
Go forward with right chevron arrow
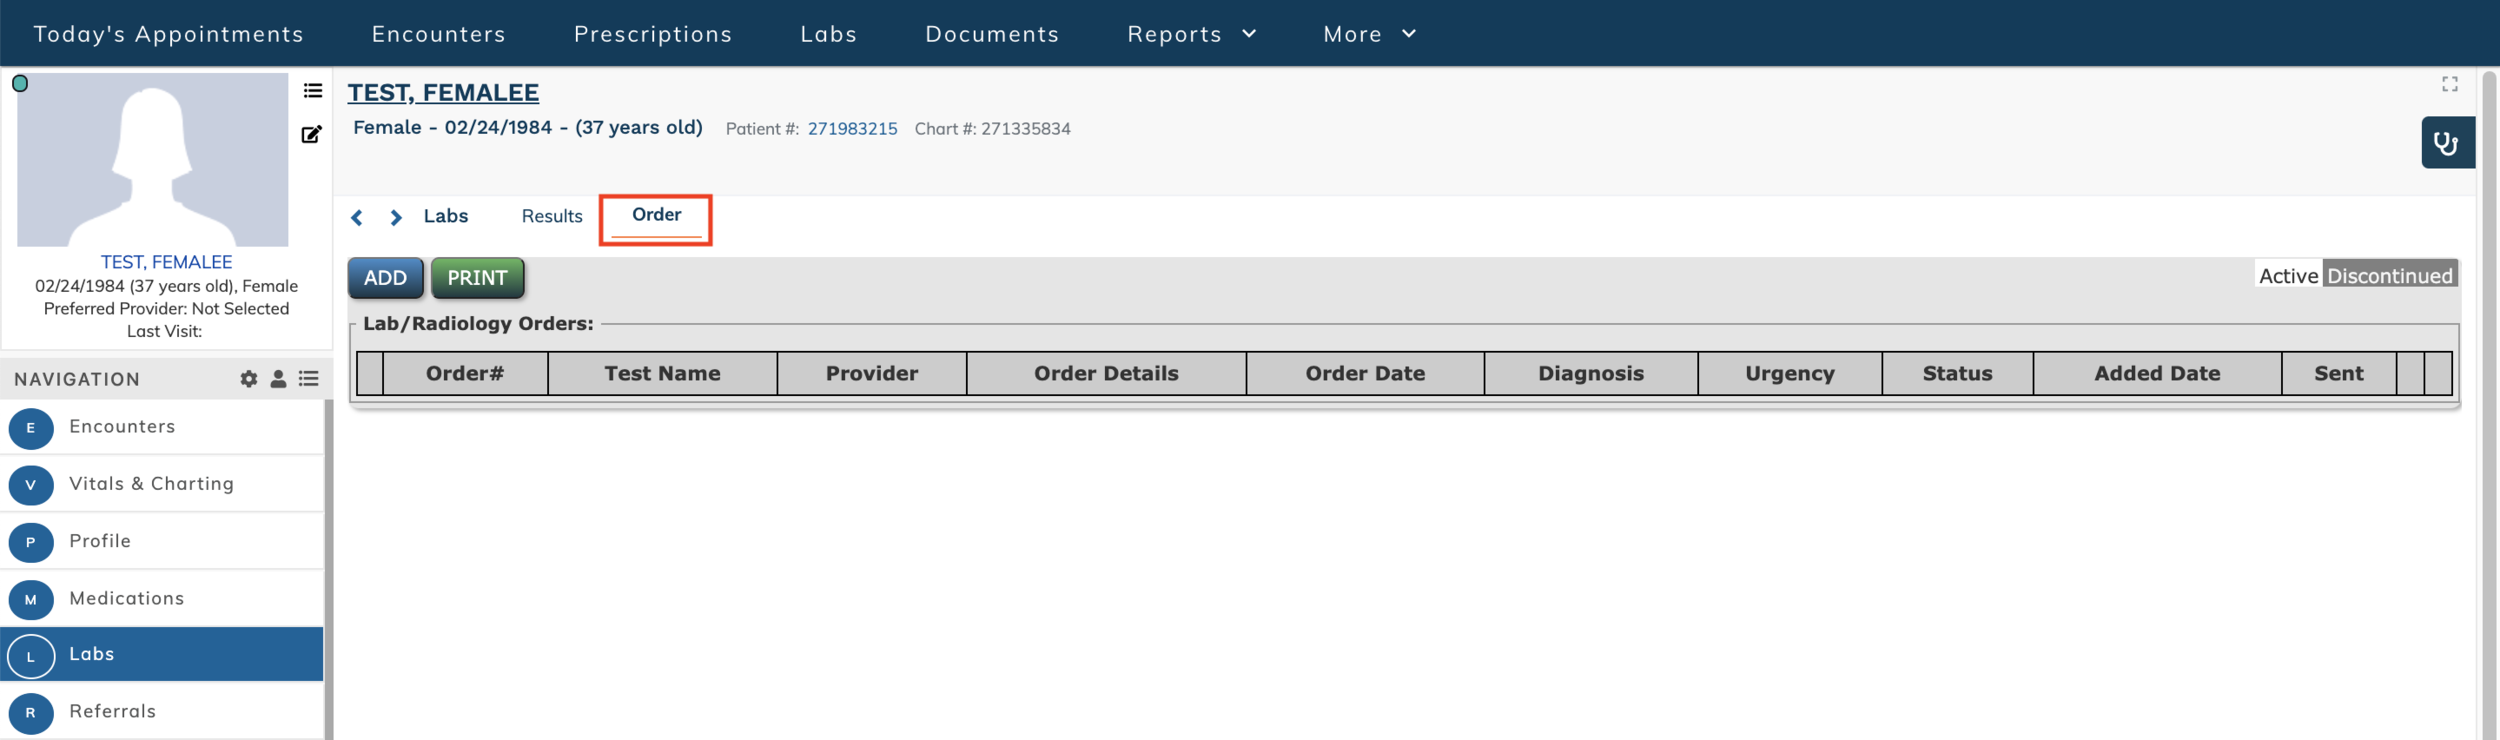[396, 217]
